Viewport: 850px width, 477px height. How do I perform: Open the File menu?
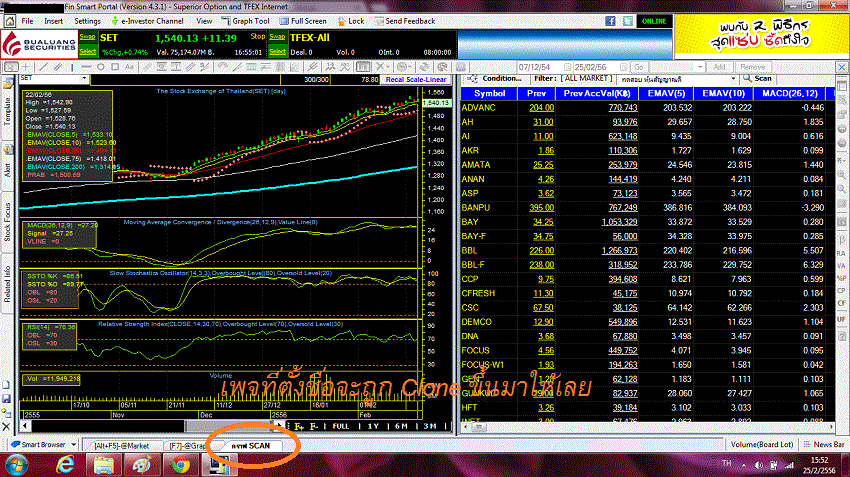coord(27,21)
